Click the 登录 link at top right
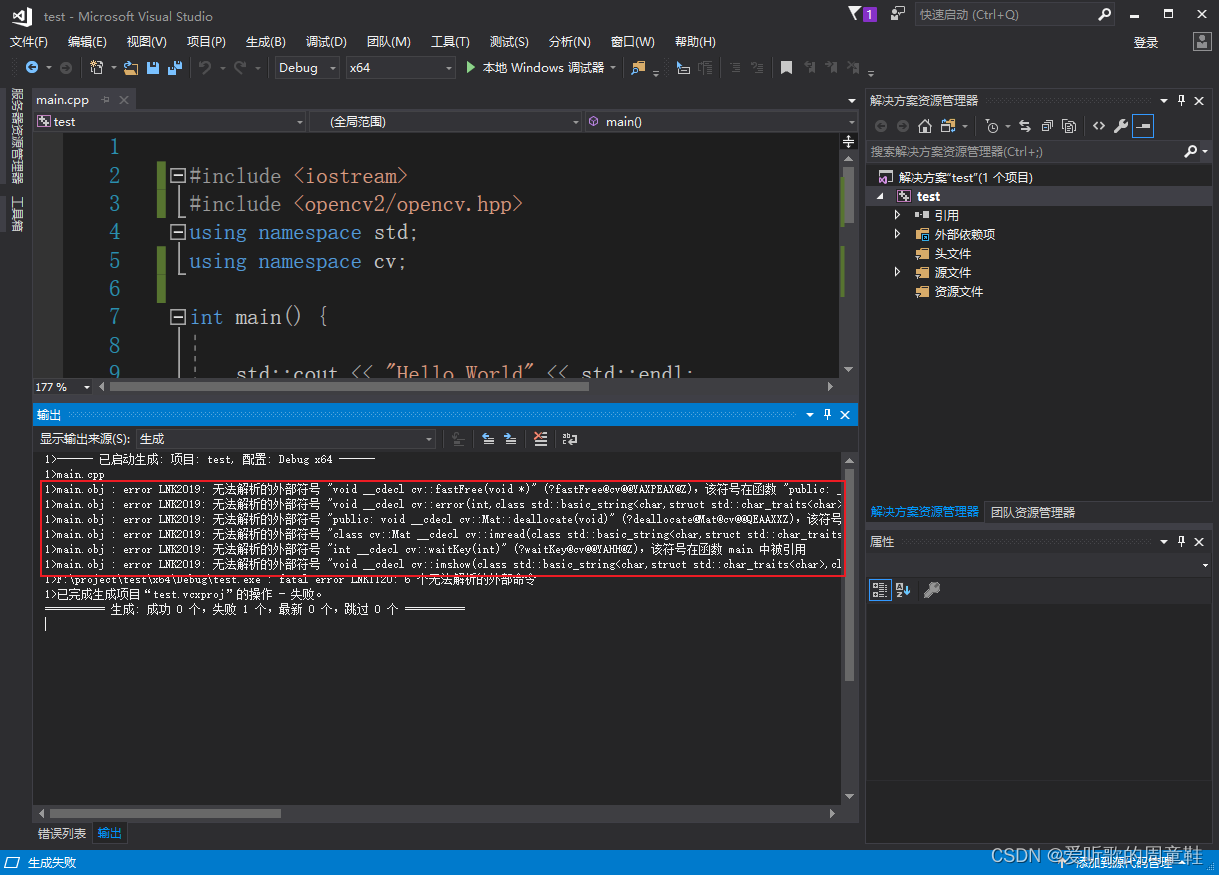Viewport: 1219px width, 875px height. (x=1146, y=44)
